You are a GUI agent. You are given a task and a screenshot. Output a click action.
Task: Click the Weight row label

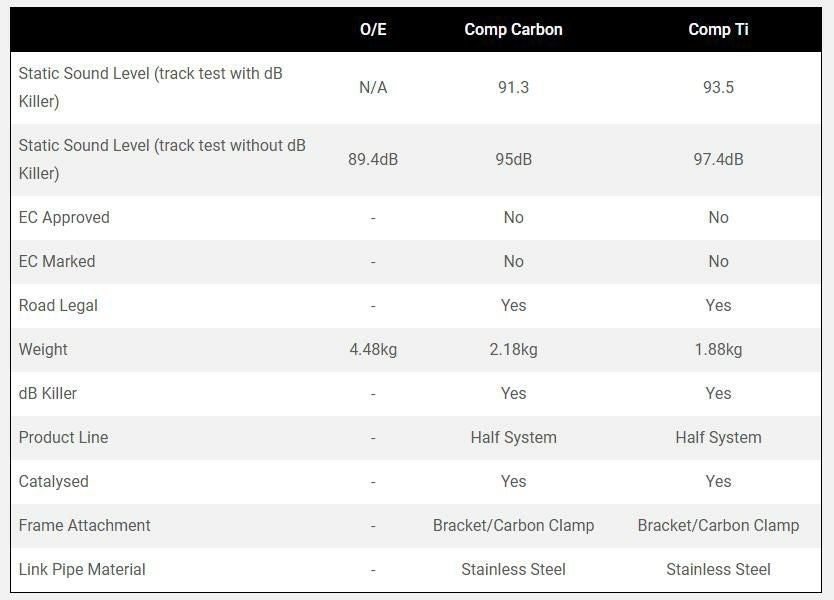tap(43, 350)
